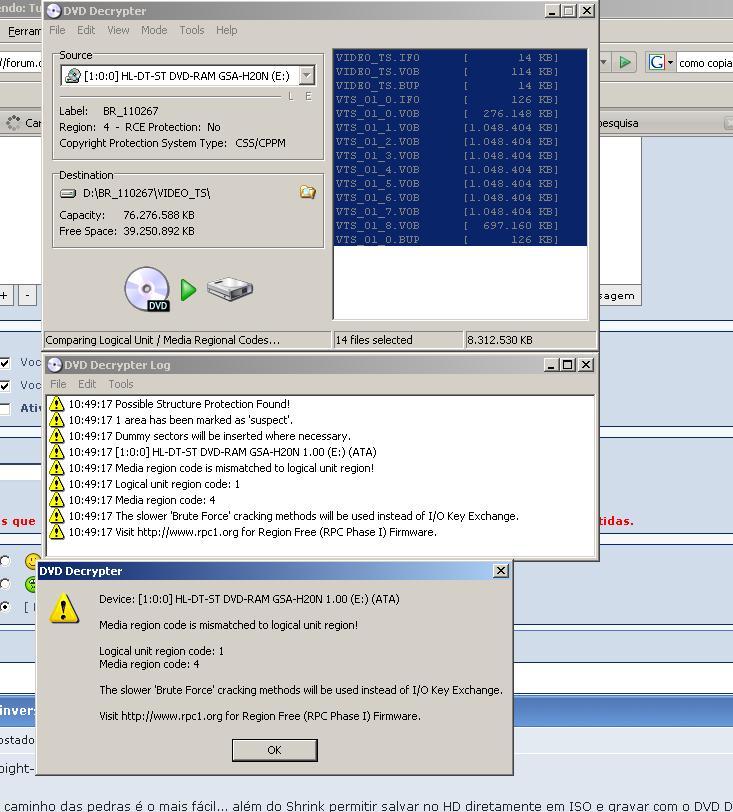Toggle the 'Ati' checkbox in the forum page
Image resolution: width=733 pixels, height=812 pixels.
[x=5, y=409]
